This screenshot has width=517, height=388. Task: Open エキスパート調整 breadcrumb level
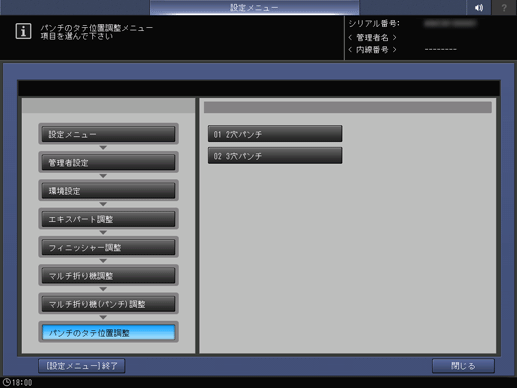[108, 219]
